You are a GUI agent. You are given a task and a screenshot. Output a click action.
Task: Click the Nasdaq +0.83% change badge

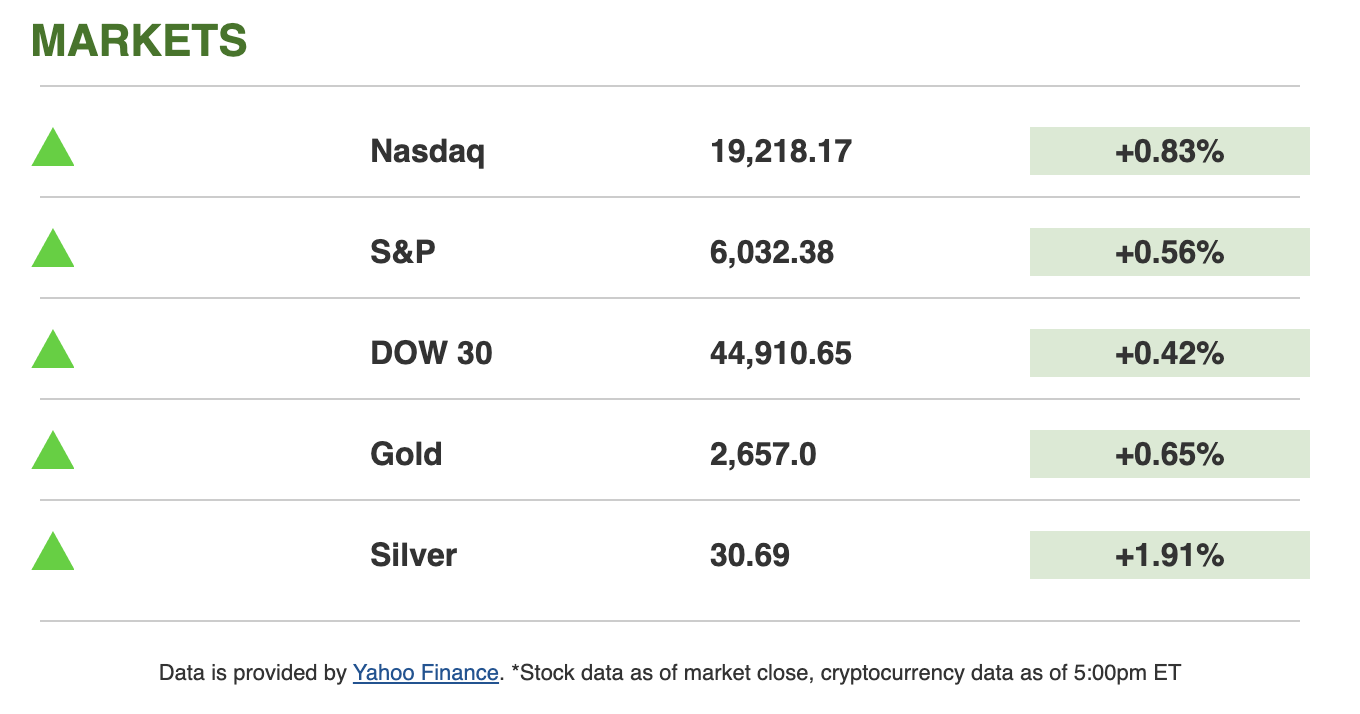coord(1169,151)
